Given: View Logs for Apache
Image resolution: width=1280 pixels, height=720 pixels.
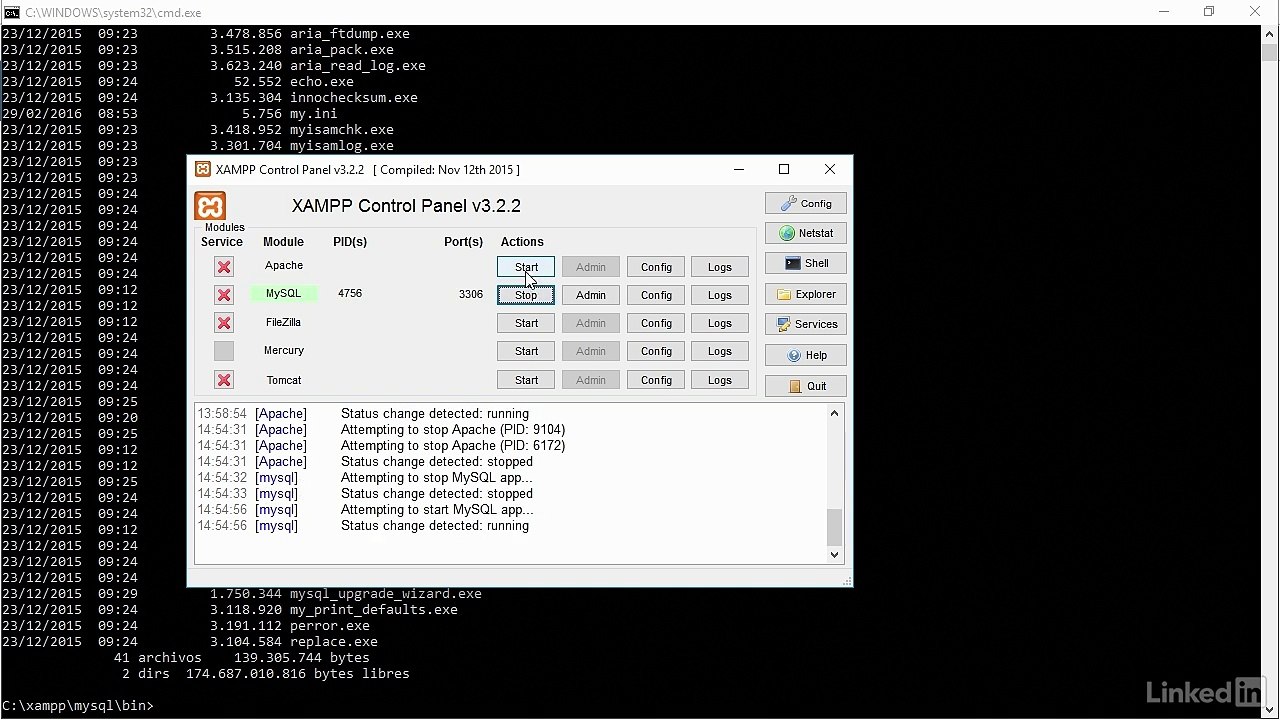Looking at the screenshot, I should click(x=720, y=267).
